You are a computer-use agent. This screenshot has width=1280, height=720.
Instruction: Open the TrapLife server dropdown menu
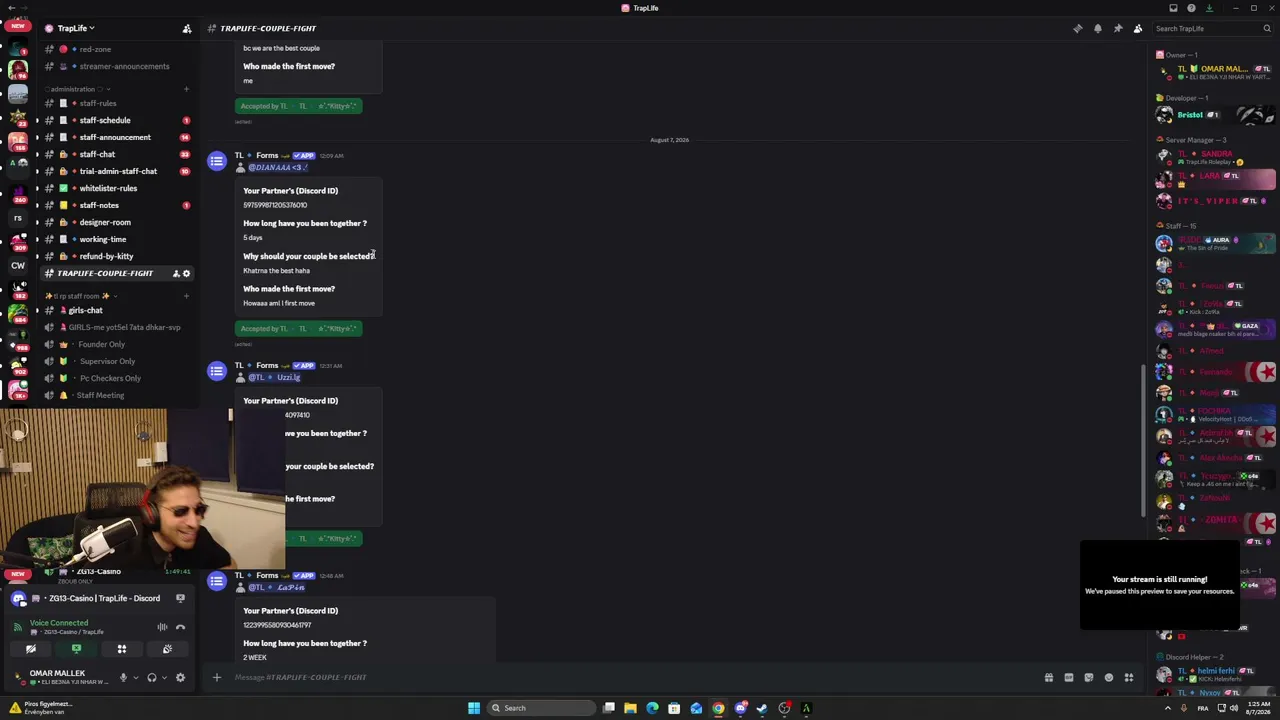77,28
